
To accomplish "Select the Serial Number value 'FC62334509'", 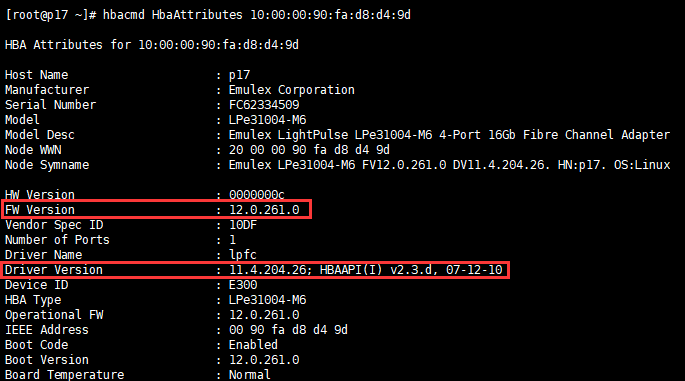I will click(264, 105).
